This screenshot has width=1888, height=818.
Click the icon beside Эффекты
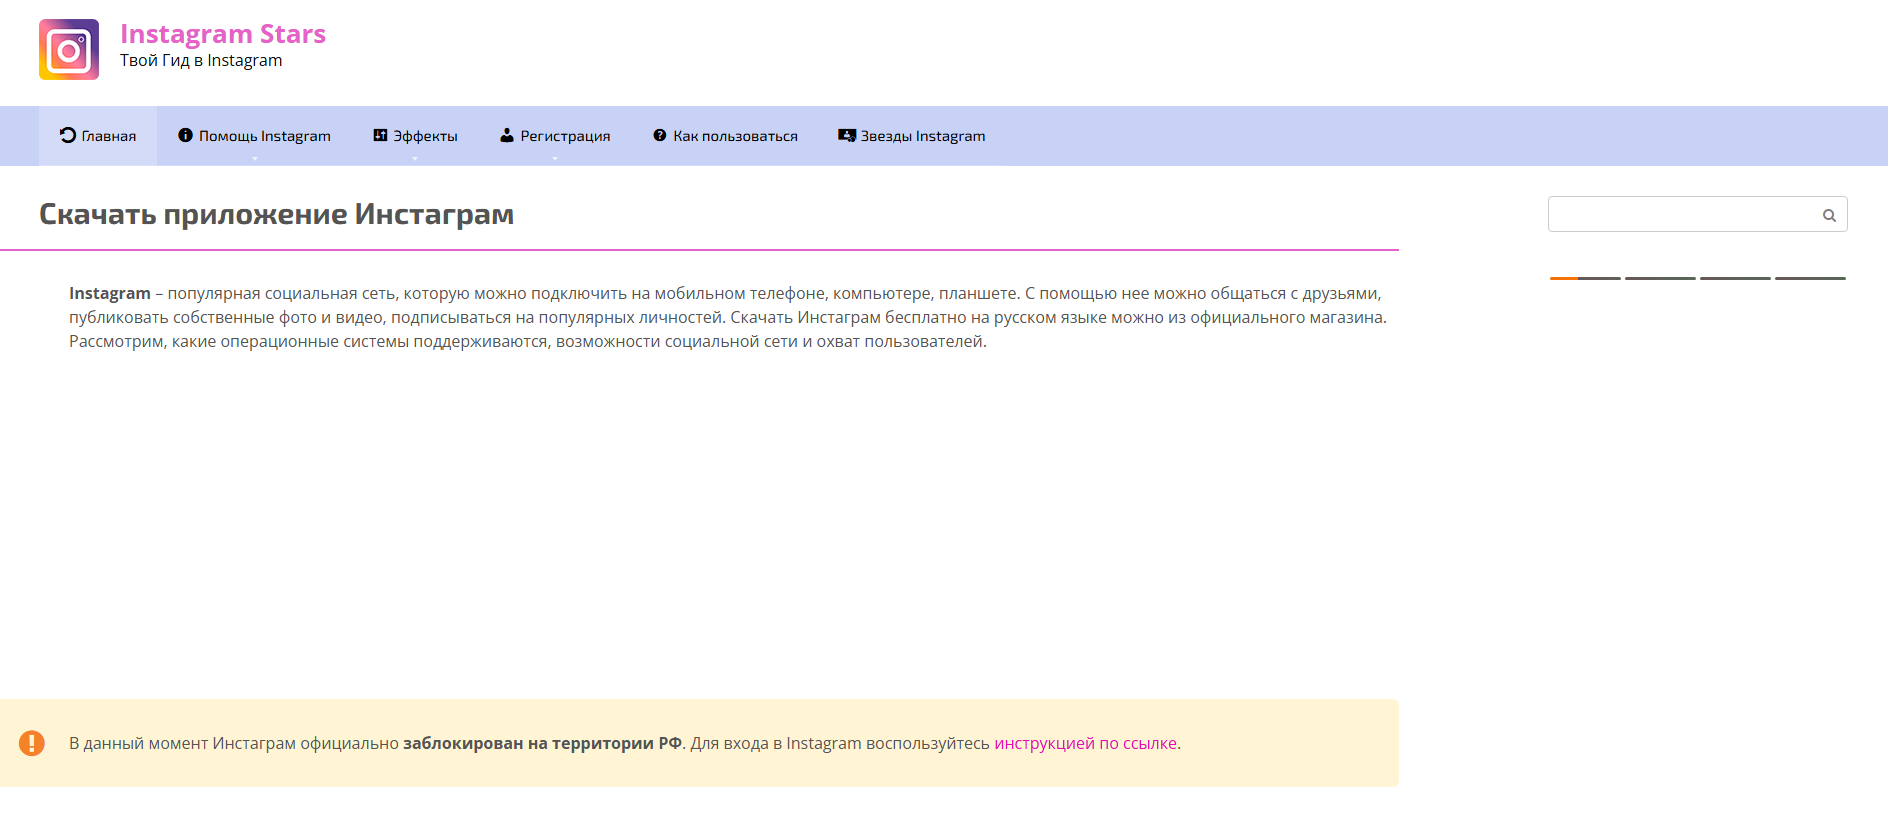click(380, 135)
